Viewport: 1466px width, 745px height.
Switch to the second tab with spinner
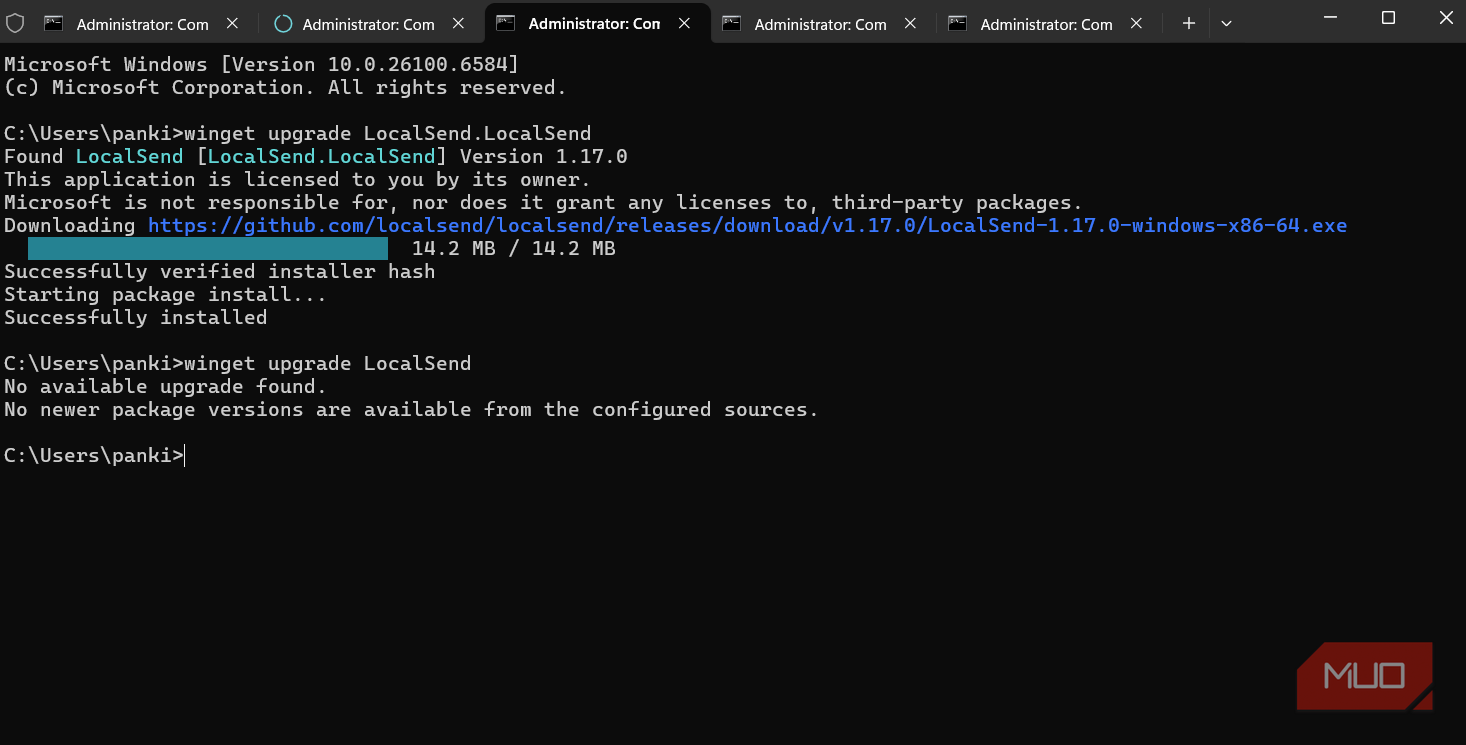click(x=368, y=24)
